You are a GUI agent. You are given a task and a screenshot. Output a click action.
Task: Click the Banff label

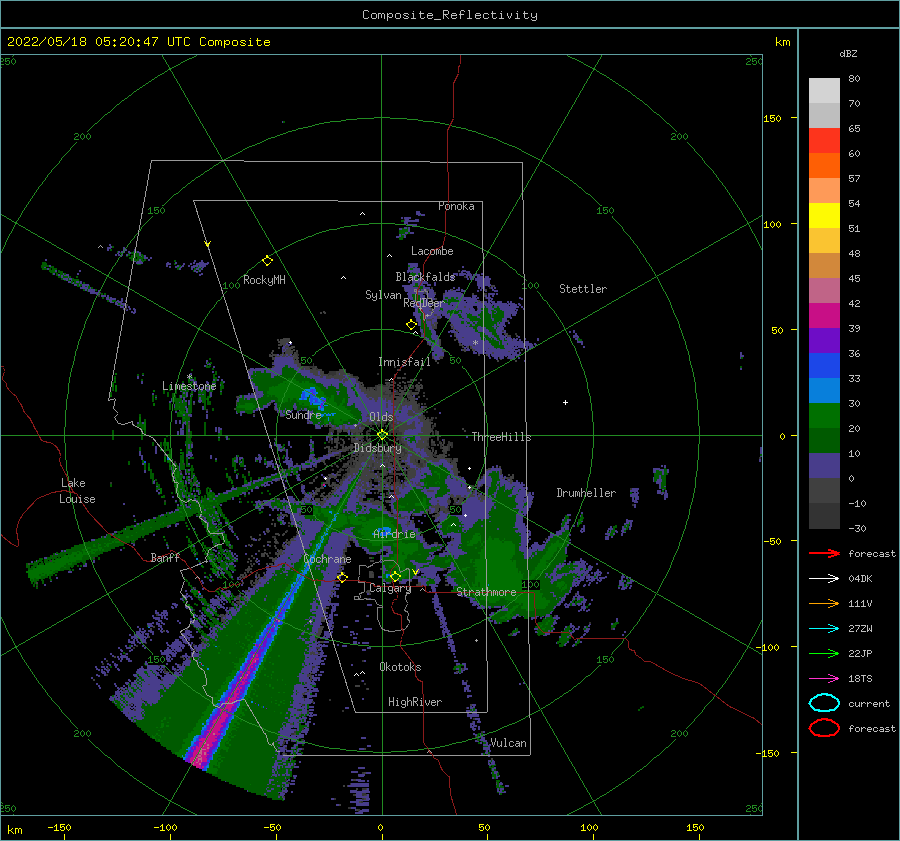point(165,557)
